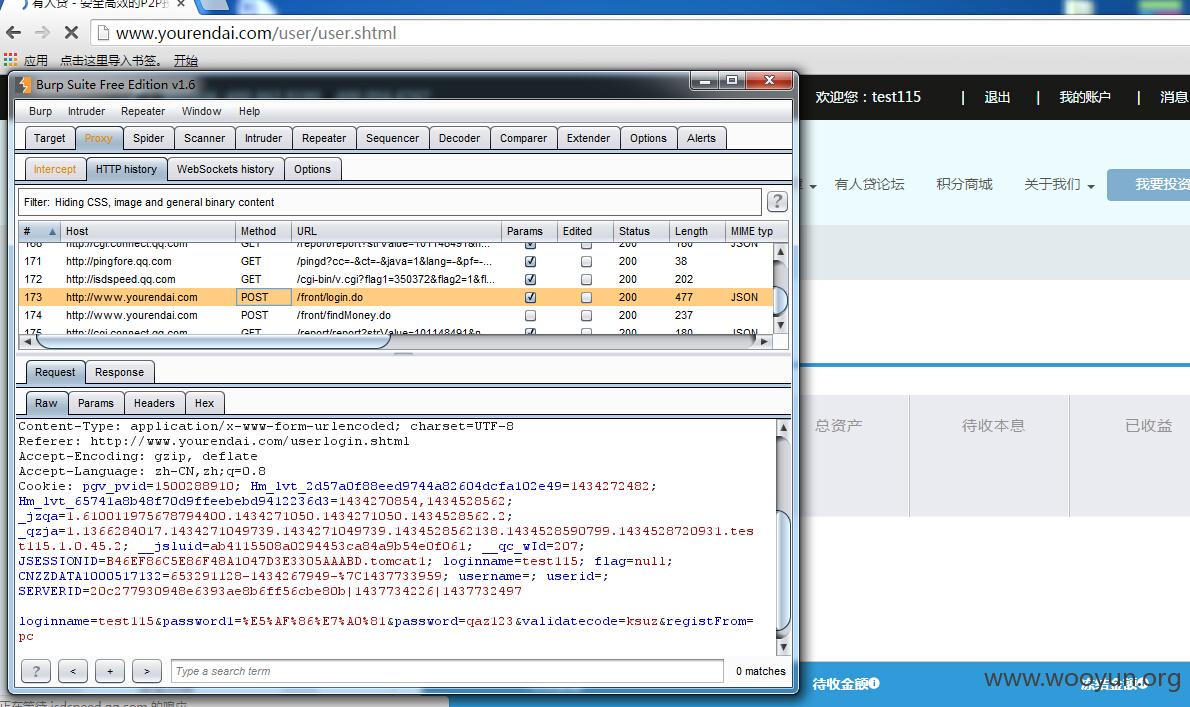Image resolution: width=1190 pixels, height=707 pixels.
Task: Select row 171 pingfore.qq.com
Action: (x=395, y=261)
